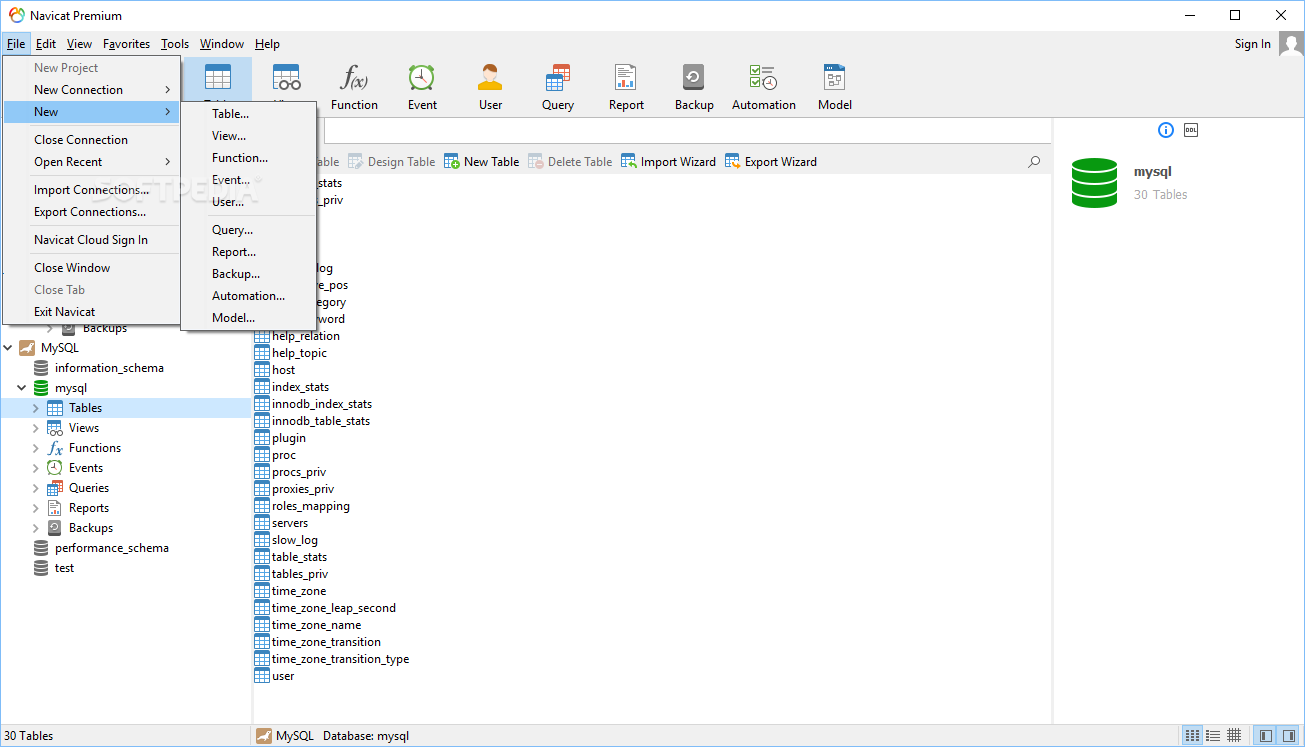1305x747 pixels.
Task: Click the search magnifier in object toolbar
Action: 1034,161
